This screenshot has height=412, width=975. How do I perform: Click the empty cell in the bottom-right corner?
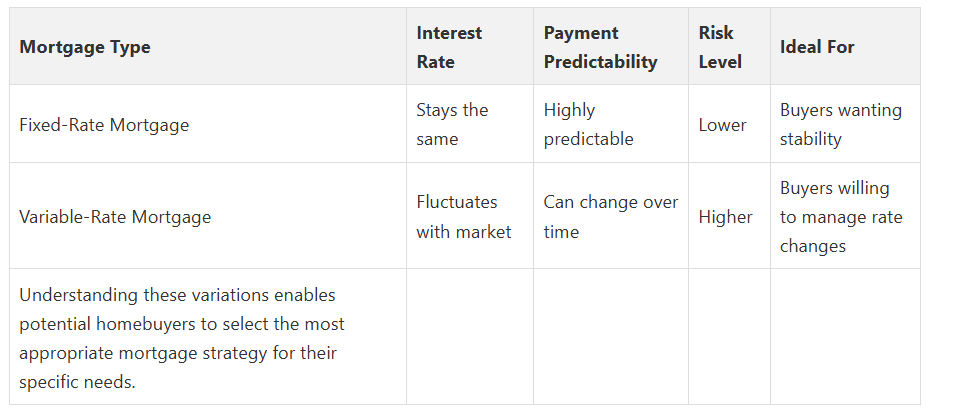click(845, 337)
